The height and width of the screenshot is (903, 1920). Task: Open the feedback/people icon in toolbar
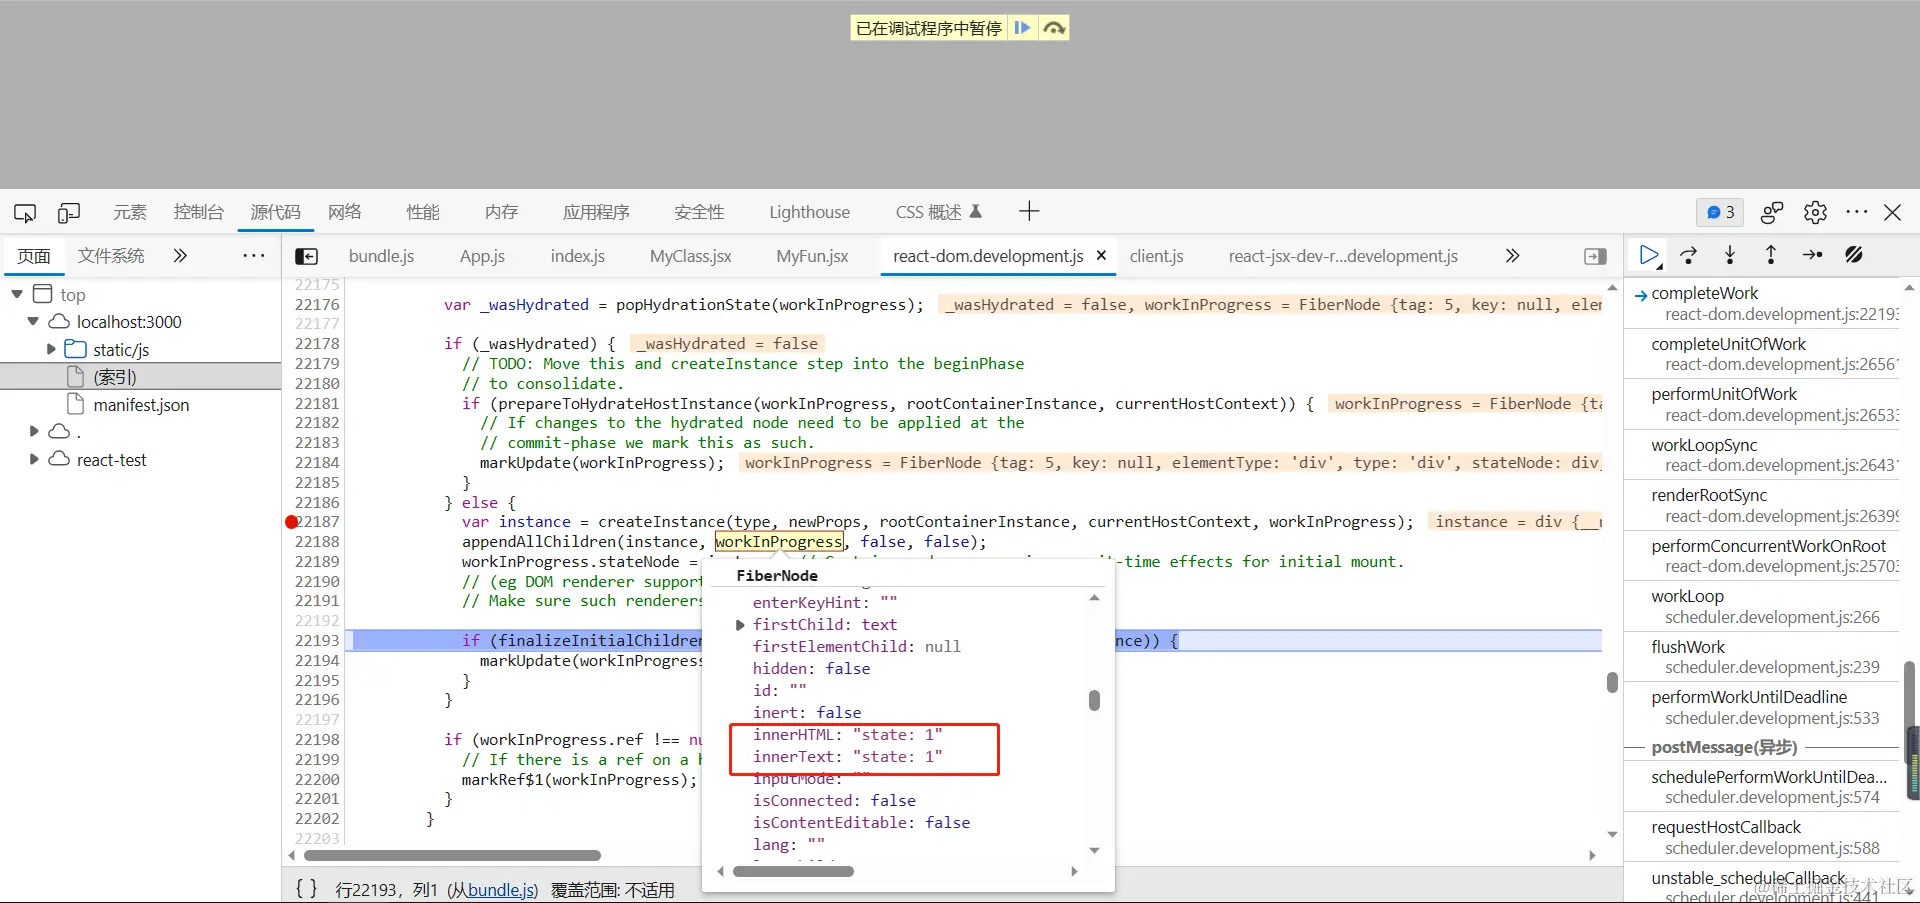[x=1772, y=212]
